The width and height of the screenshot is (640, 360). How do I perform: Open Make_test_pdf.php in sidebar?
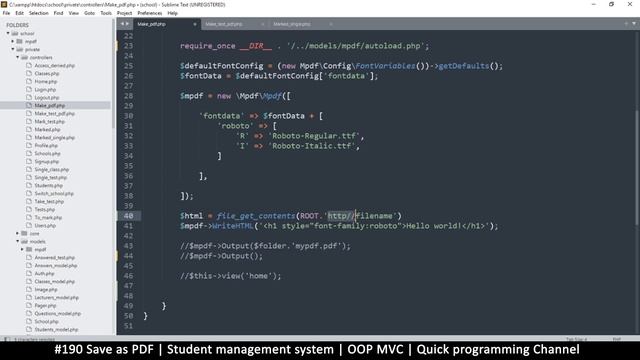coord(54,113)
